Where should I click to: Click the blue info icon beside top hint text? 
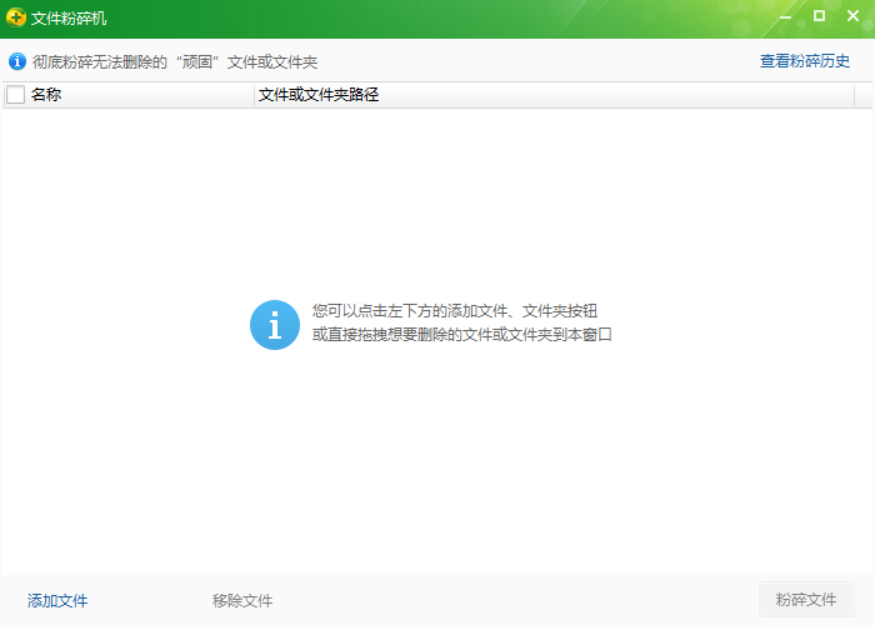point(15,60)
